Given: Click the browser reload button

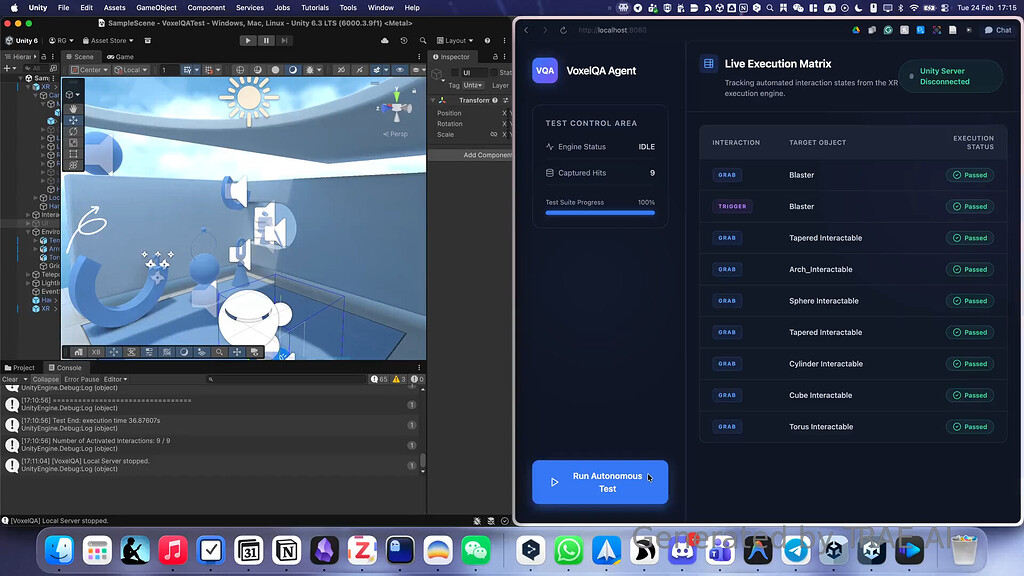Looking at the screenshot, I should [563, 30].
